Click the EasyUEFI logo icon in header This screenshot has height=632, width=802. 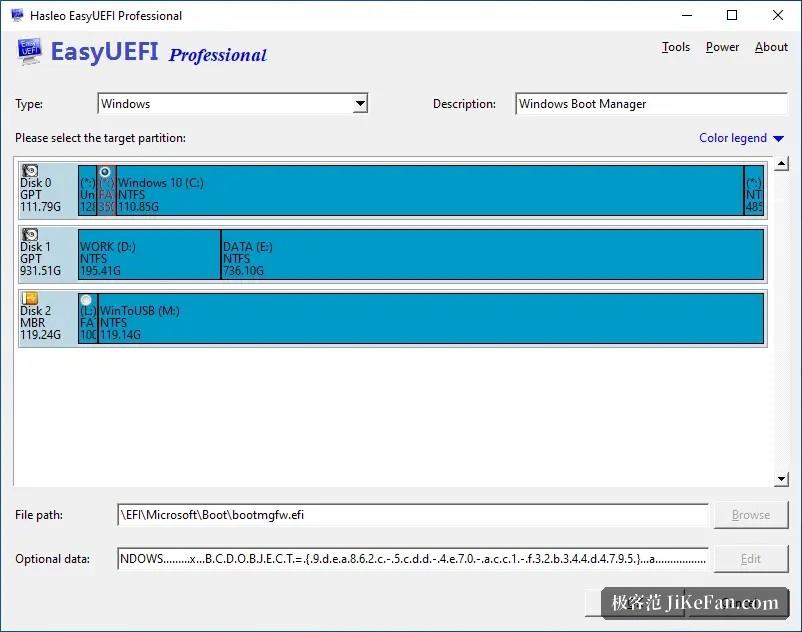tap(29, 52)
